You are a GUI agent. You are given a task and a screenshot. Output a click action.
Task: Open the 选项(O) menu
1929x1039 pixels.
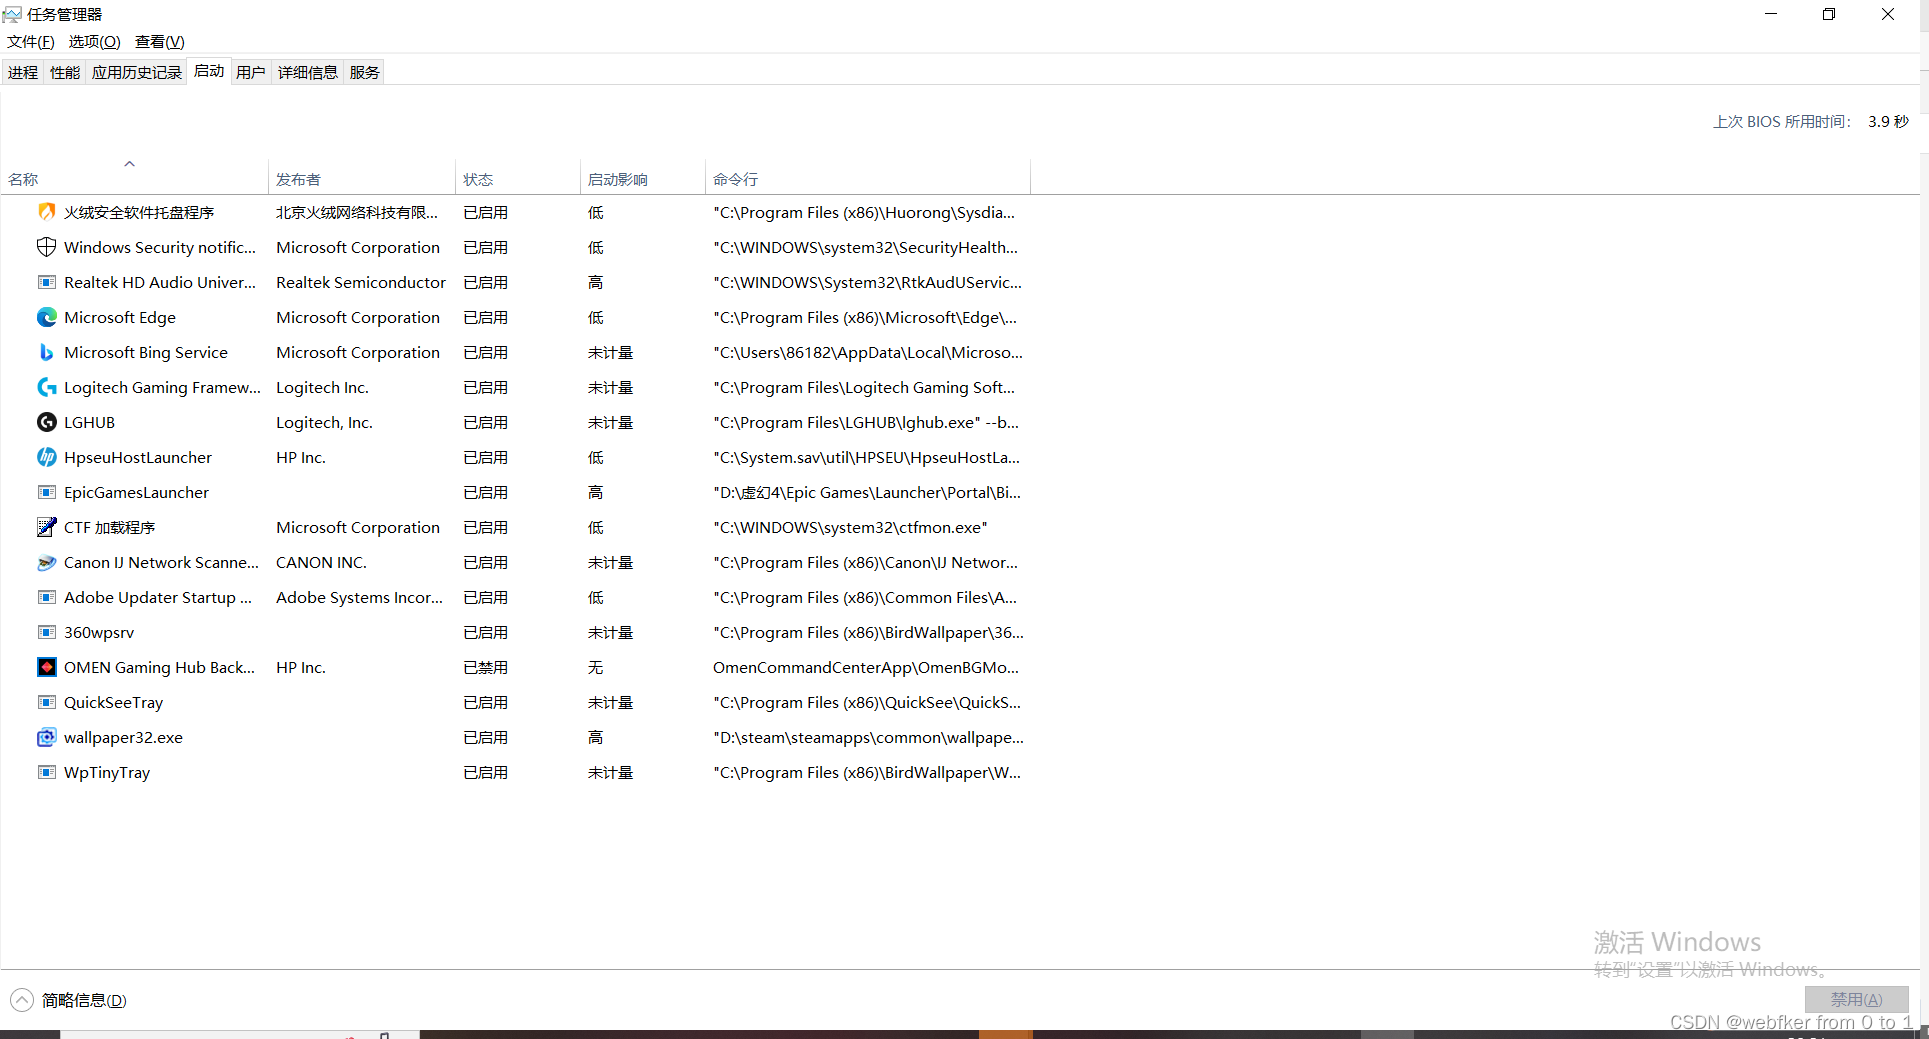point(94,41)
